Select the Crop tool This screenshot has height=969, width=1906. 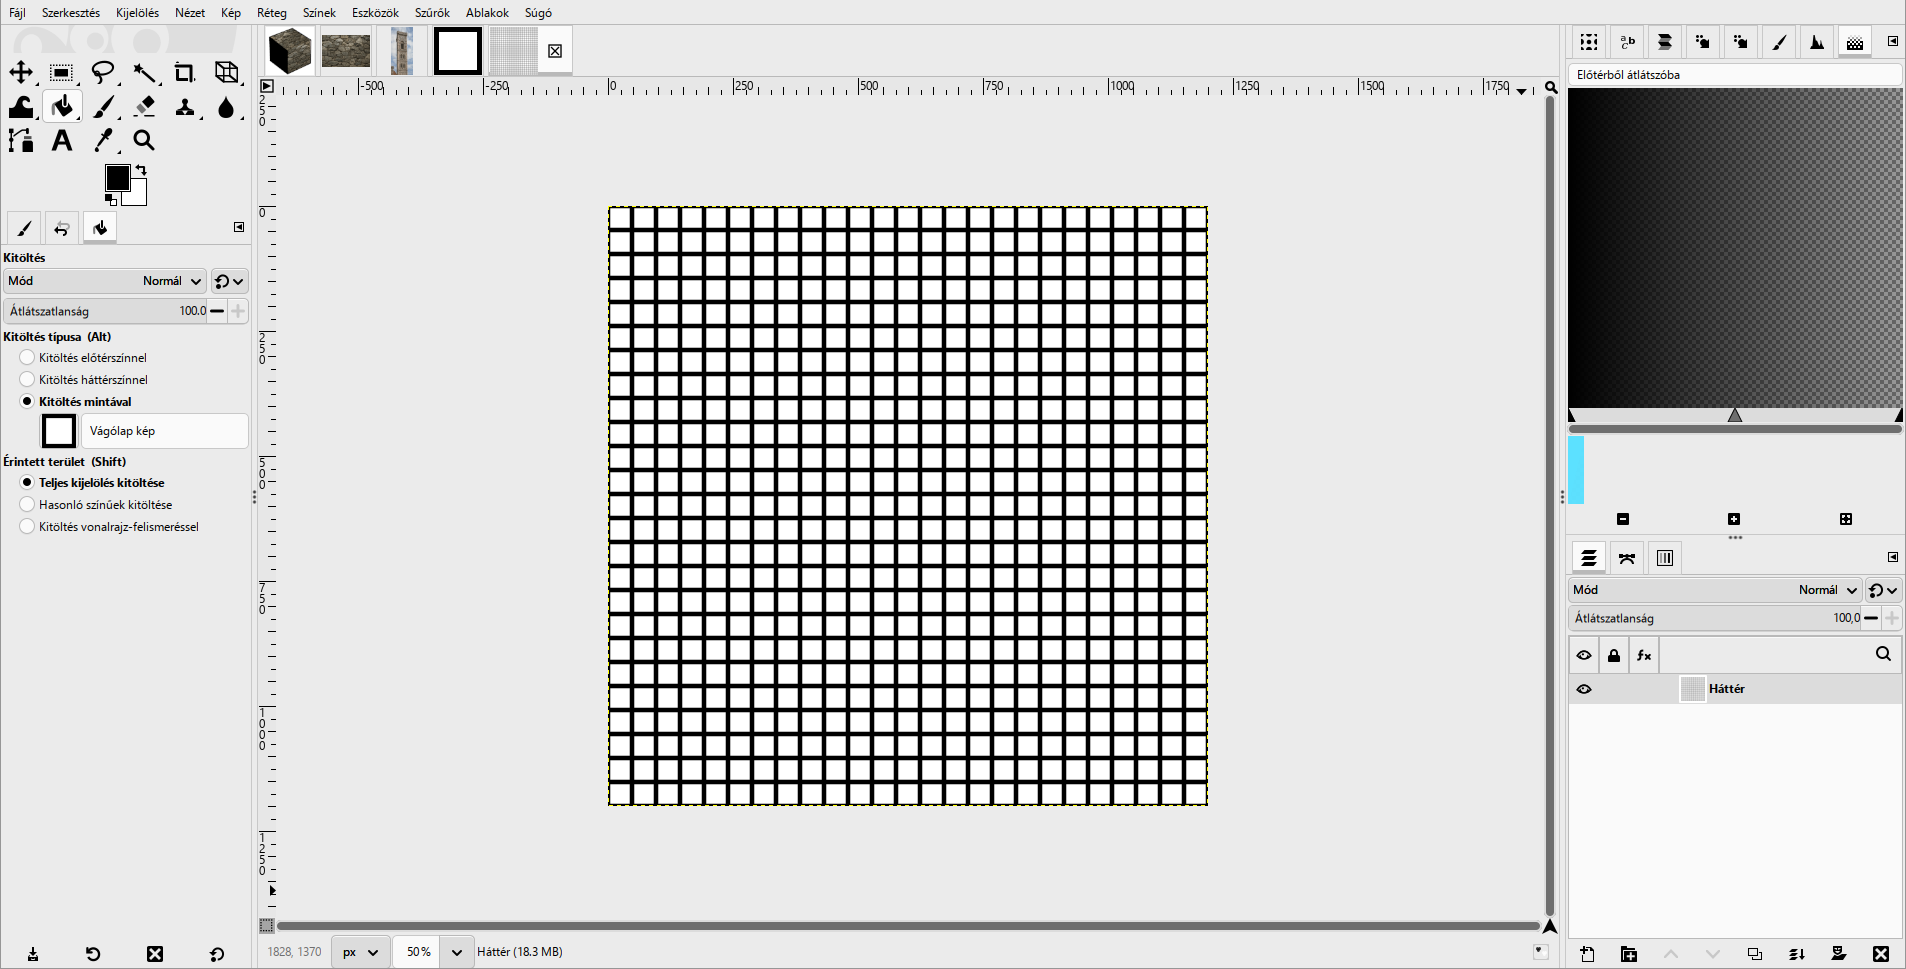185,72
